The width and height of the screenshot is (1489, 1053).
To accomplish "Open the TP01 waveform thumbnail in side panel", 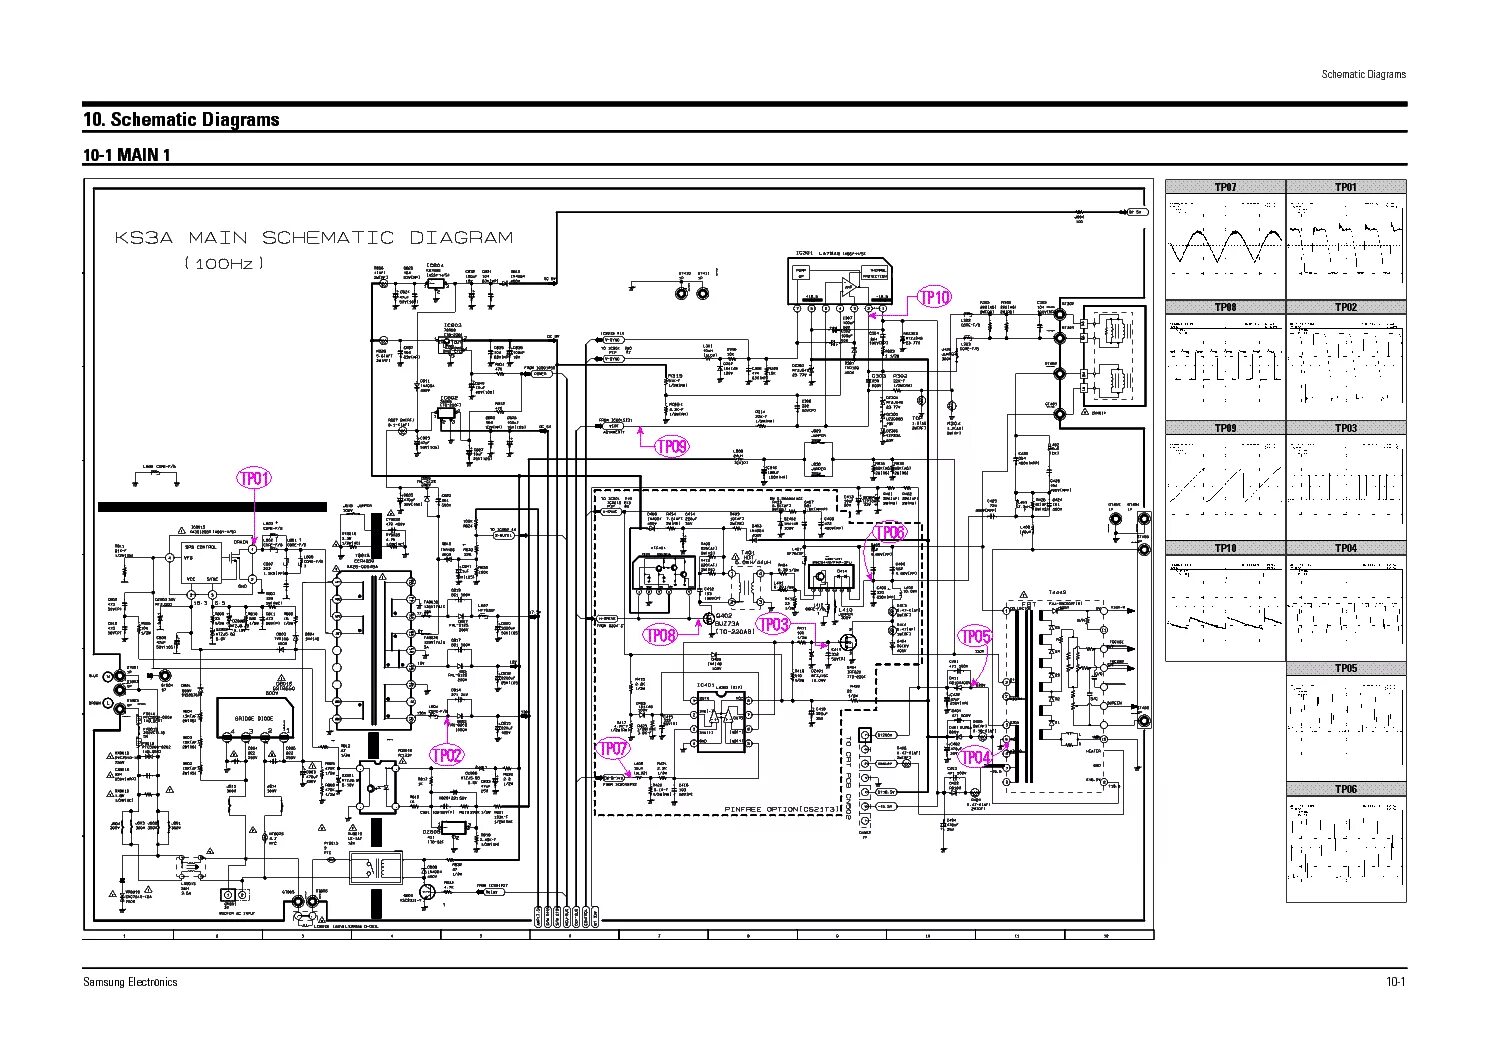I will click(x=1346, y=246).
